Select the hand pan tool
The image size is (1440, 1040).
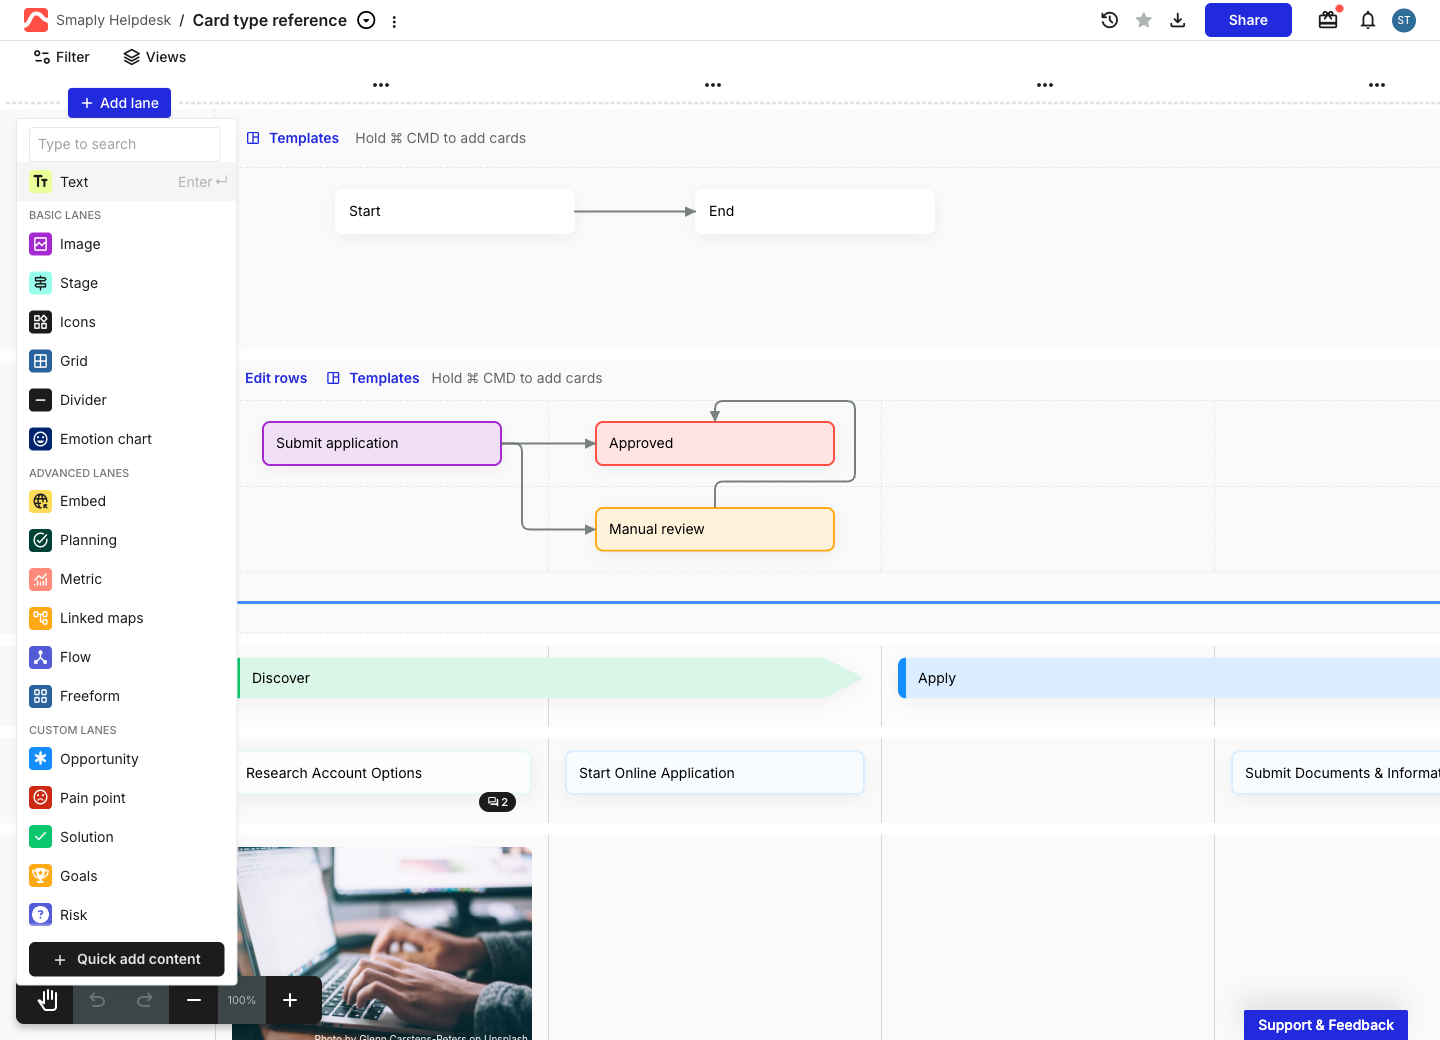pos(46,1000)
